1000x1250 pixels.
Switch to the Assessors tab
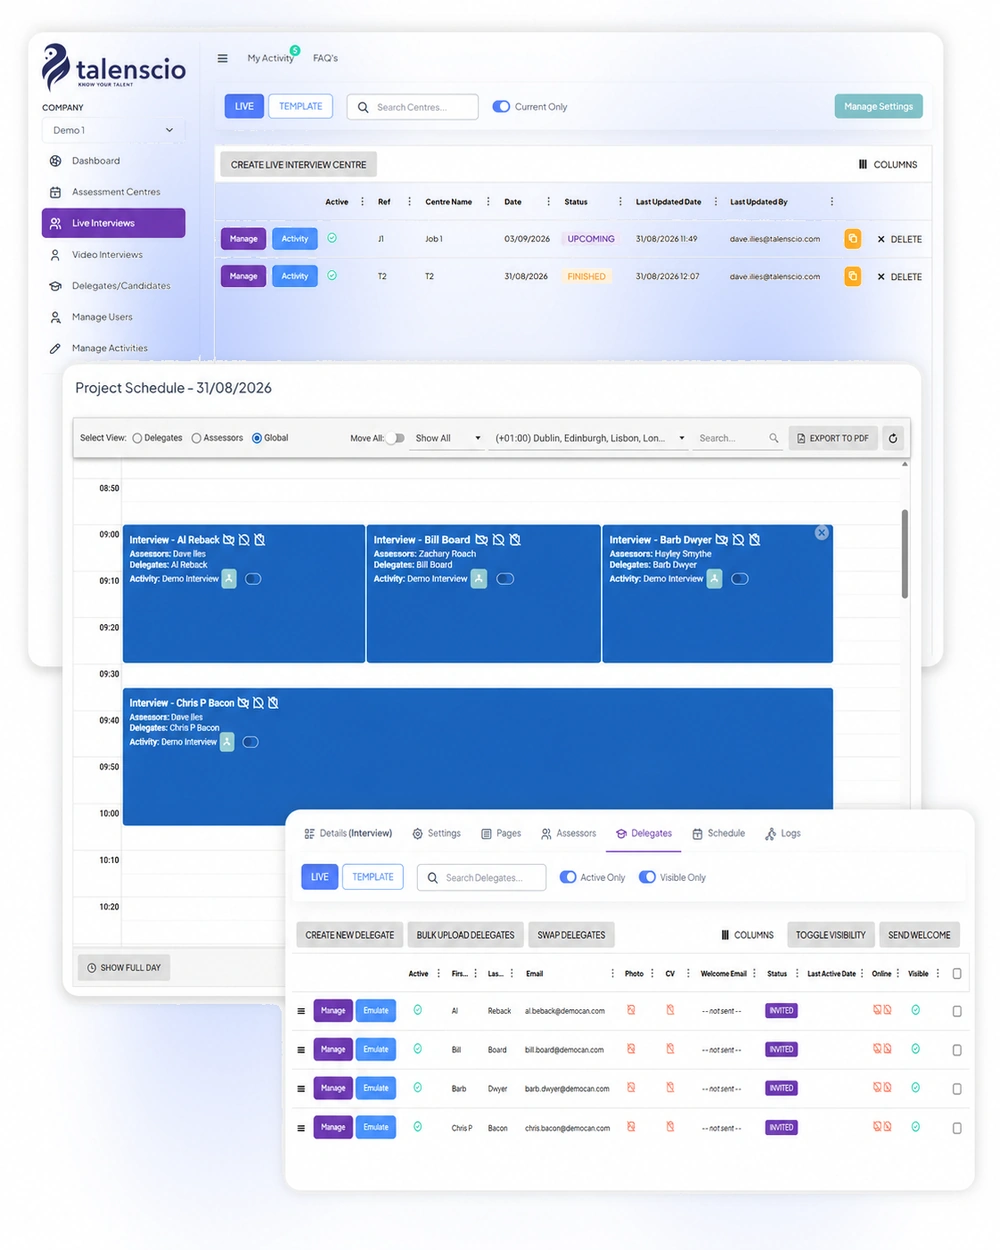568,833
